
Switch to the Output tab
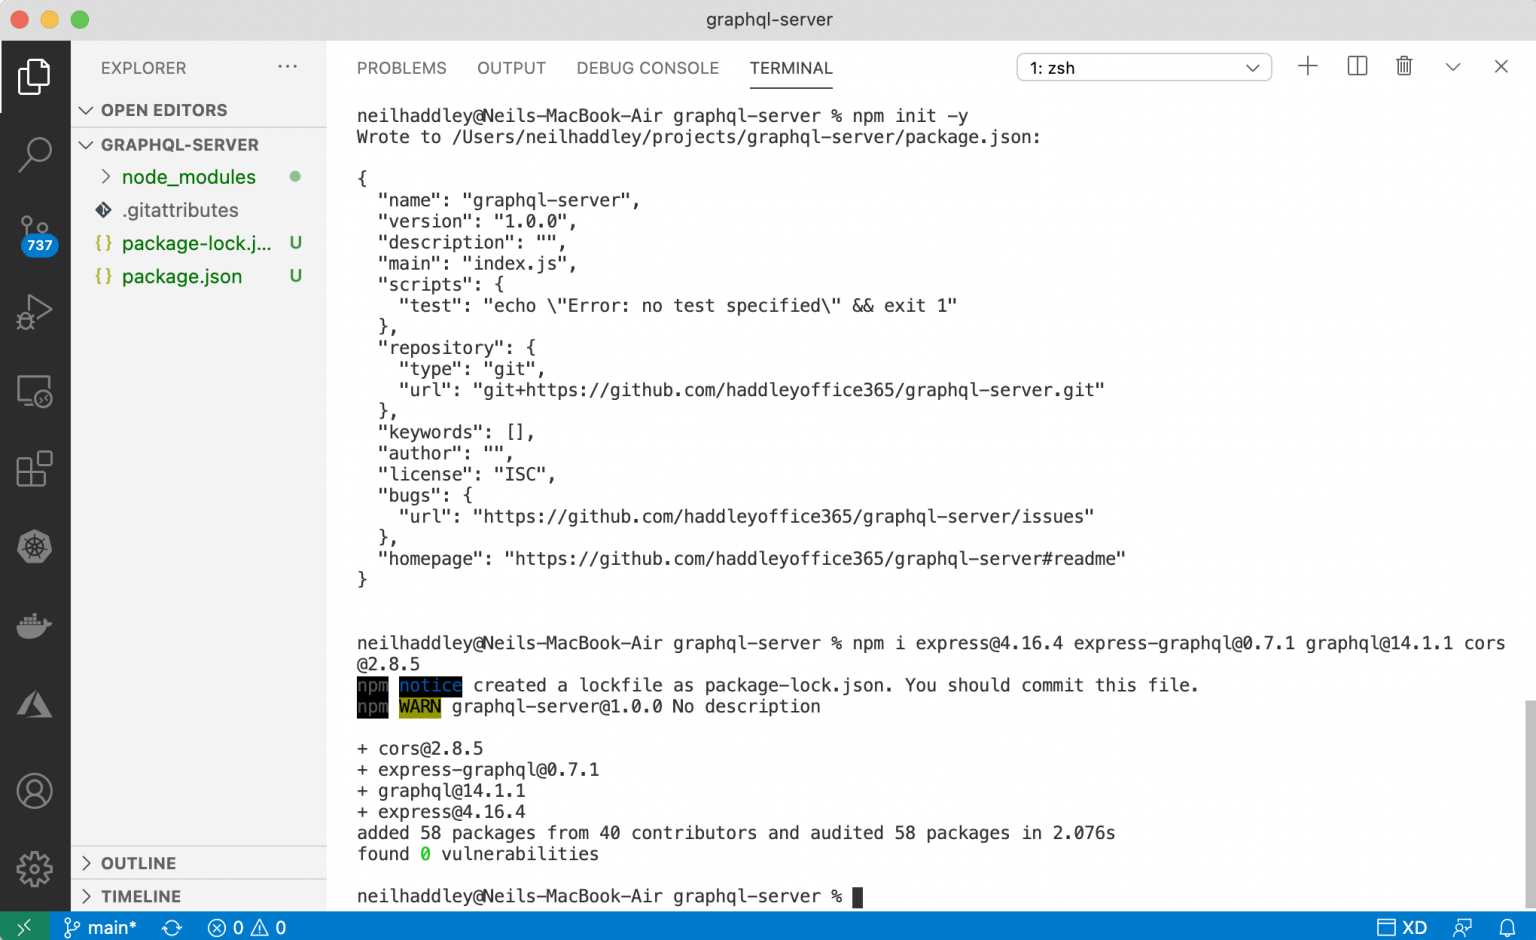[511, 68]
